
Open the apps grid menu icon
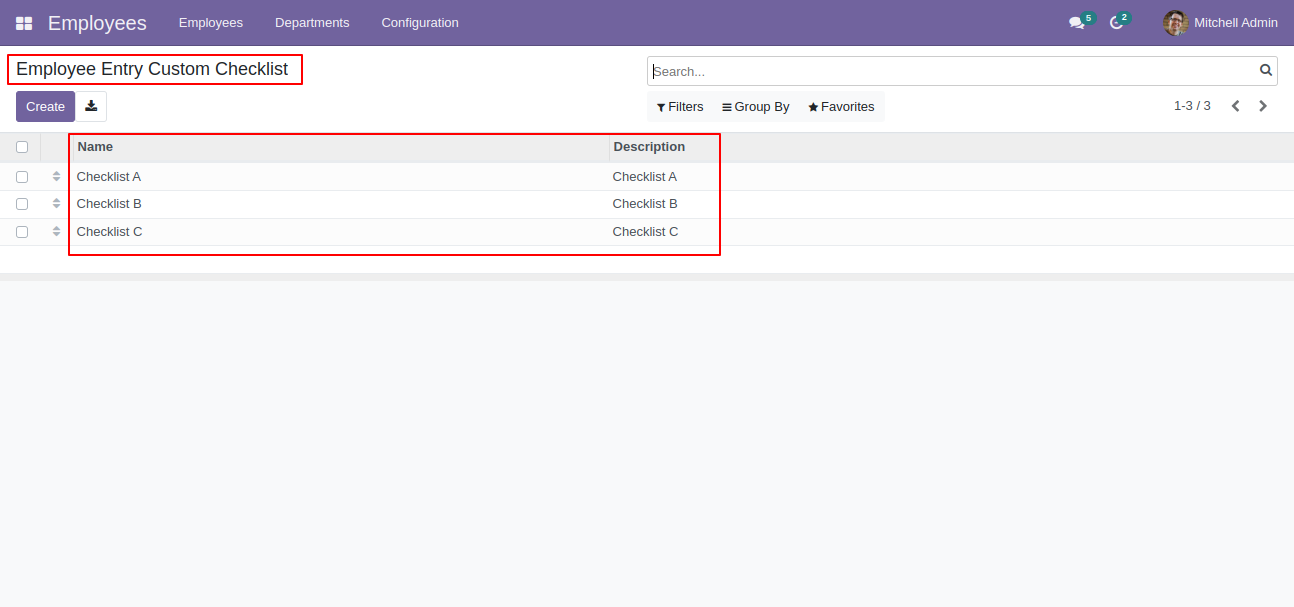(x=24, y=23)
